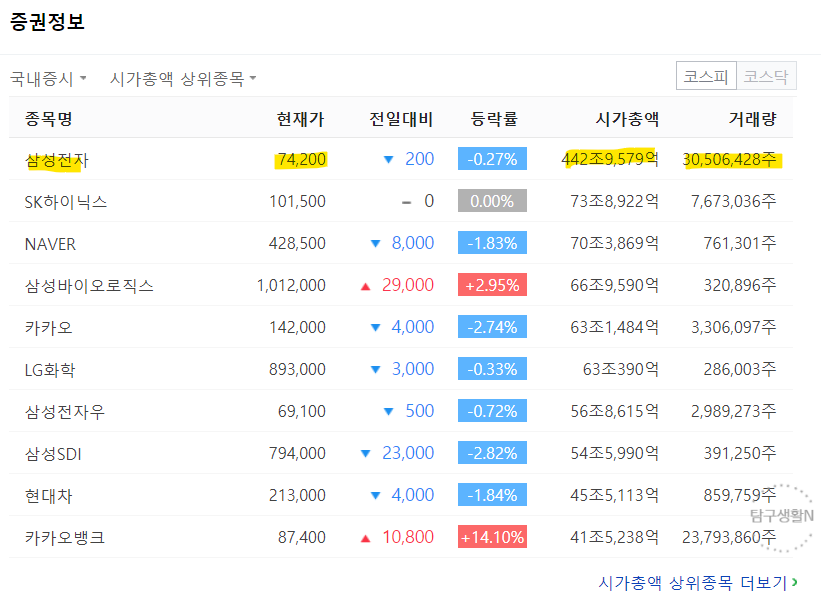This screenshot has width=821, height=597.
Task: Click the 29,000 price change value
Action: [x=408, y=285]
